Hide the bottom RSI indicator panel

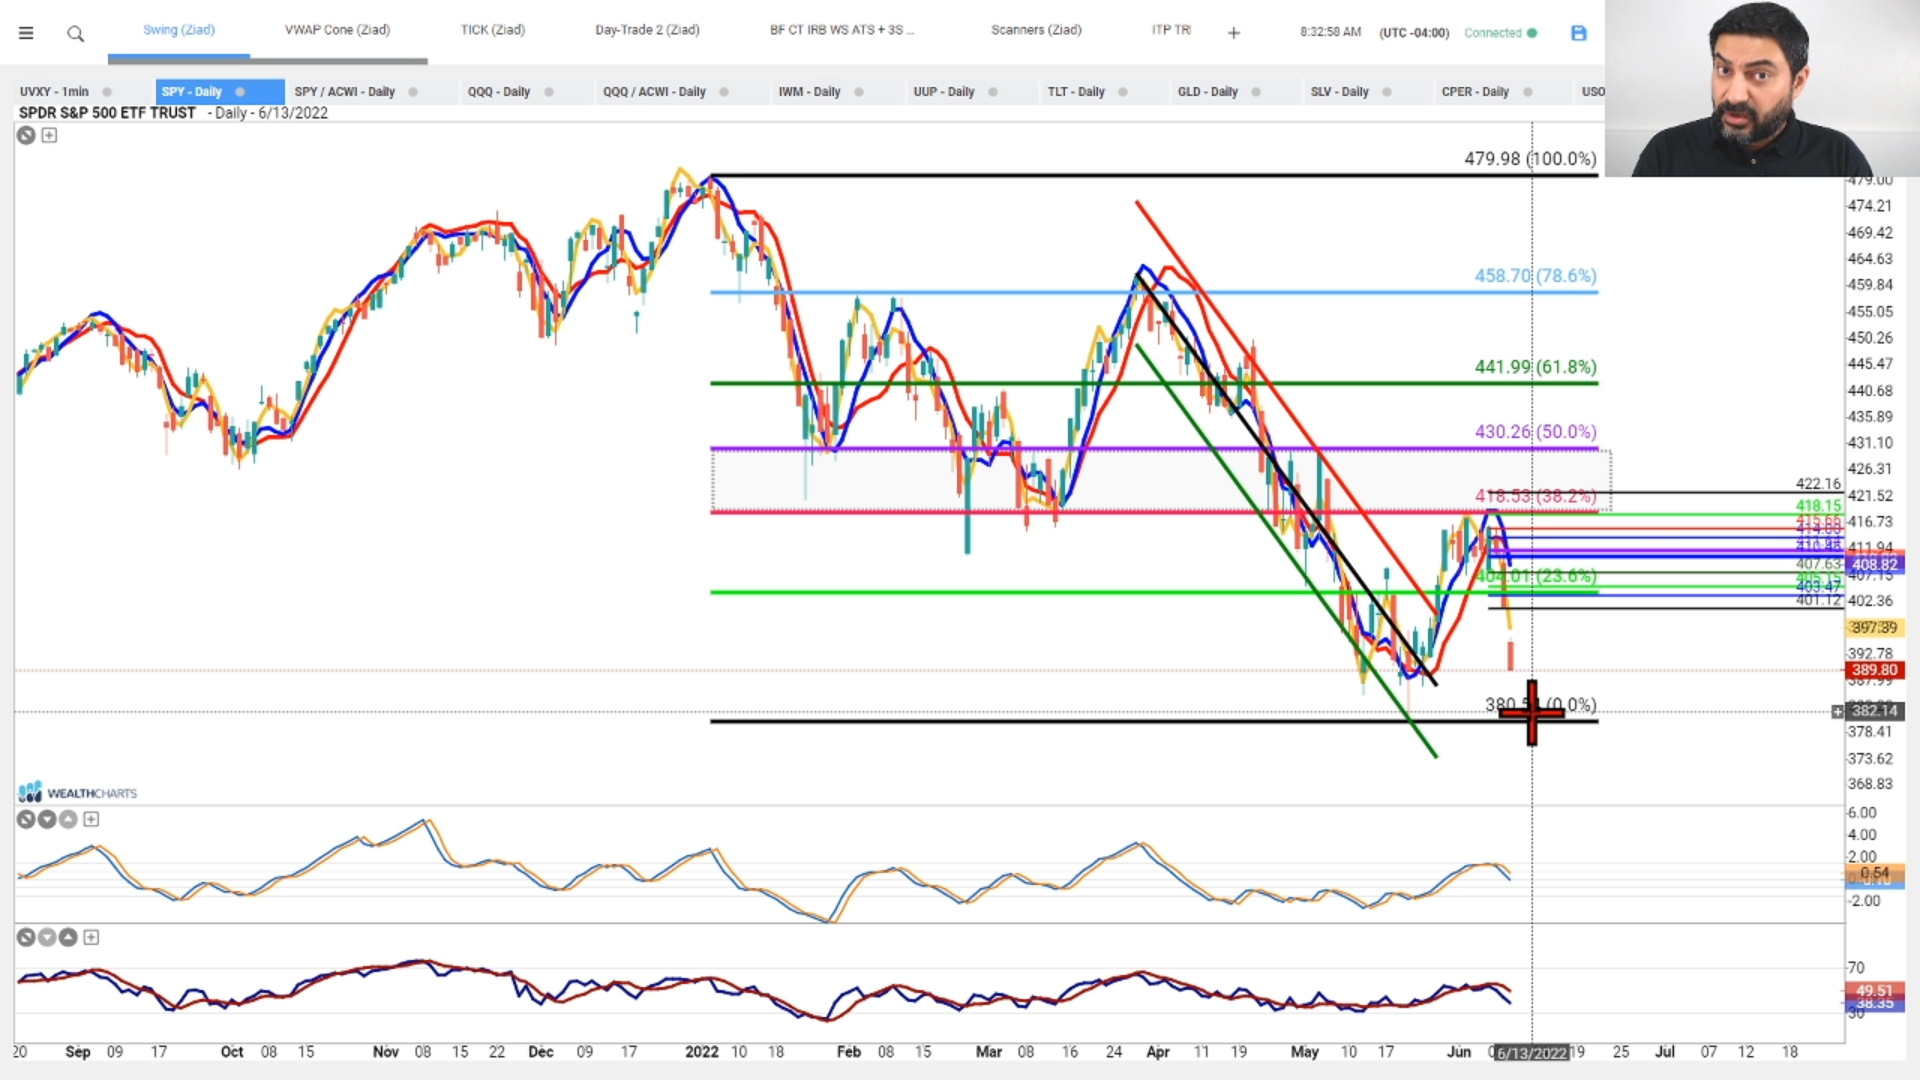coord(26,937)
